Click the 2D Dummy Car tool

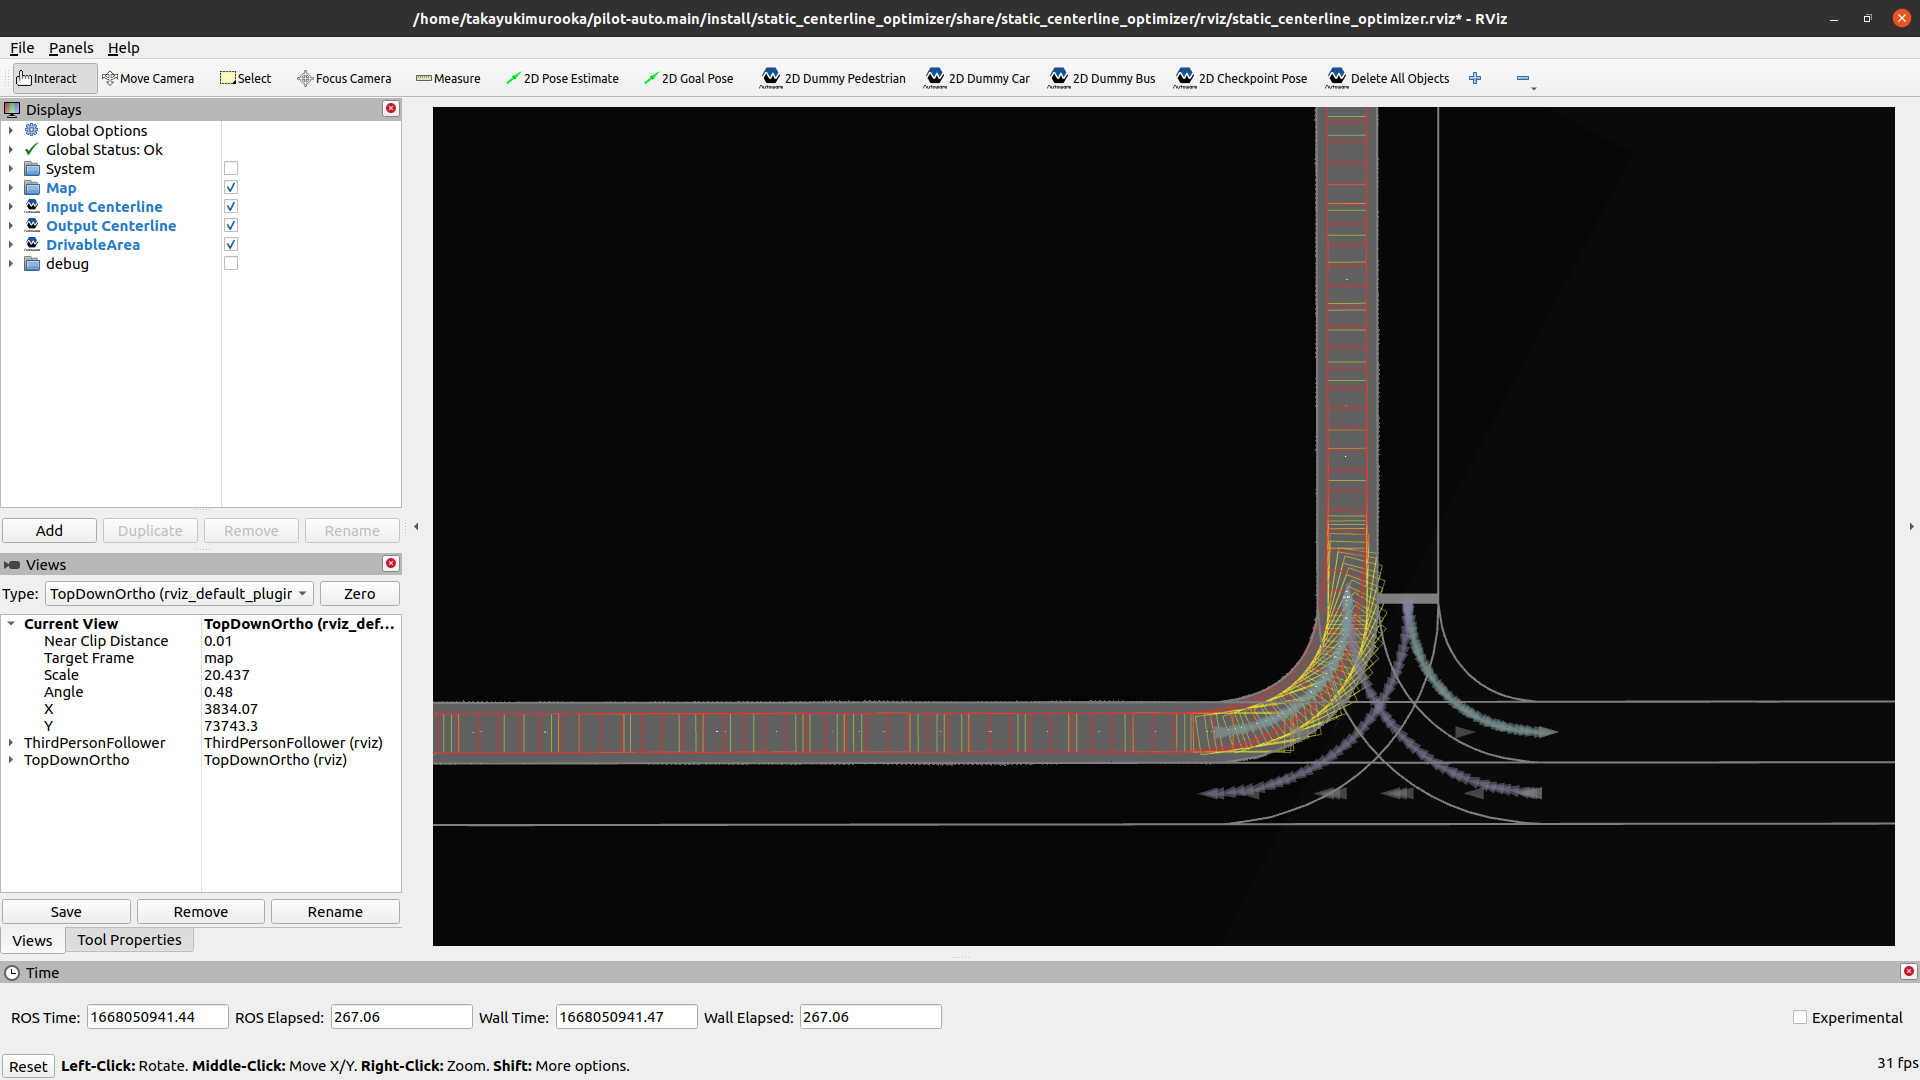click(x=978, y=78)
